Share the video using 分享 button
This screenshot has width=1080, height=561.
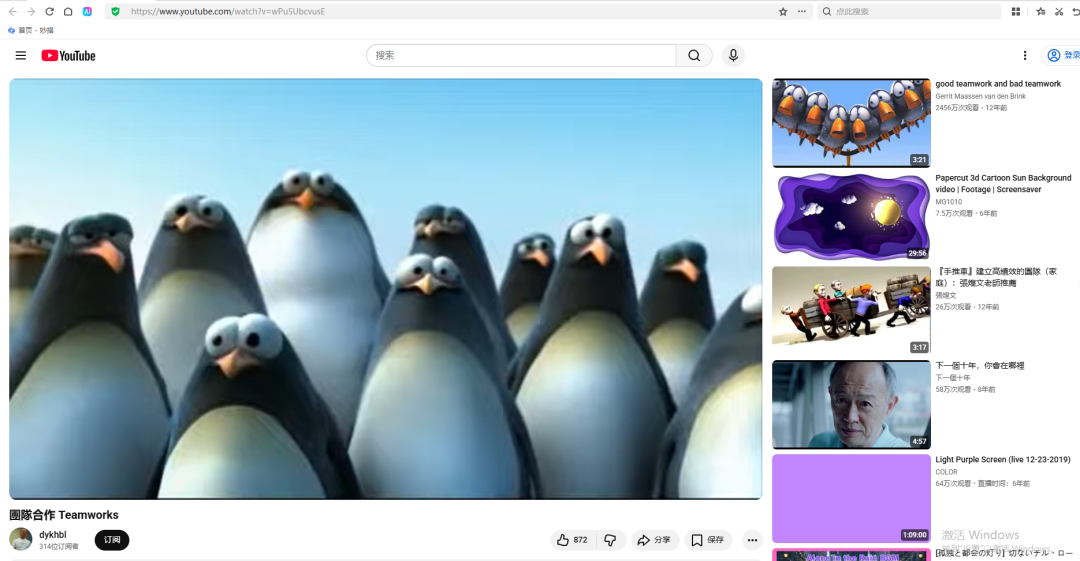point(654,540)
